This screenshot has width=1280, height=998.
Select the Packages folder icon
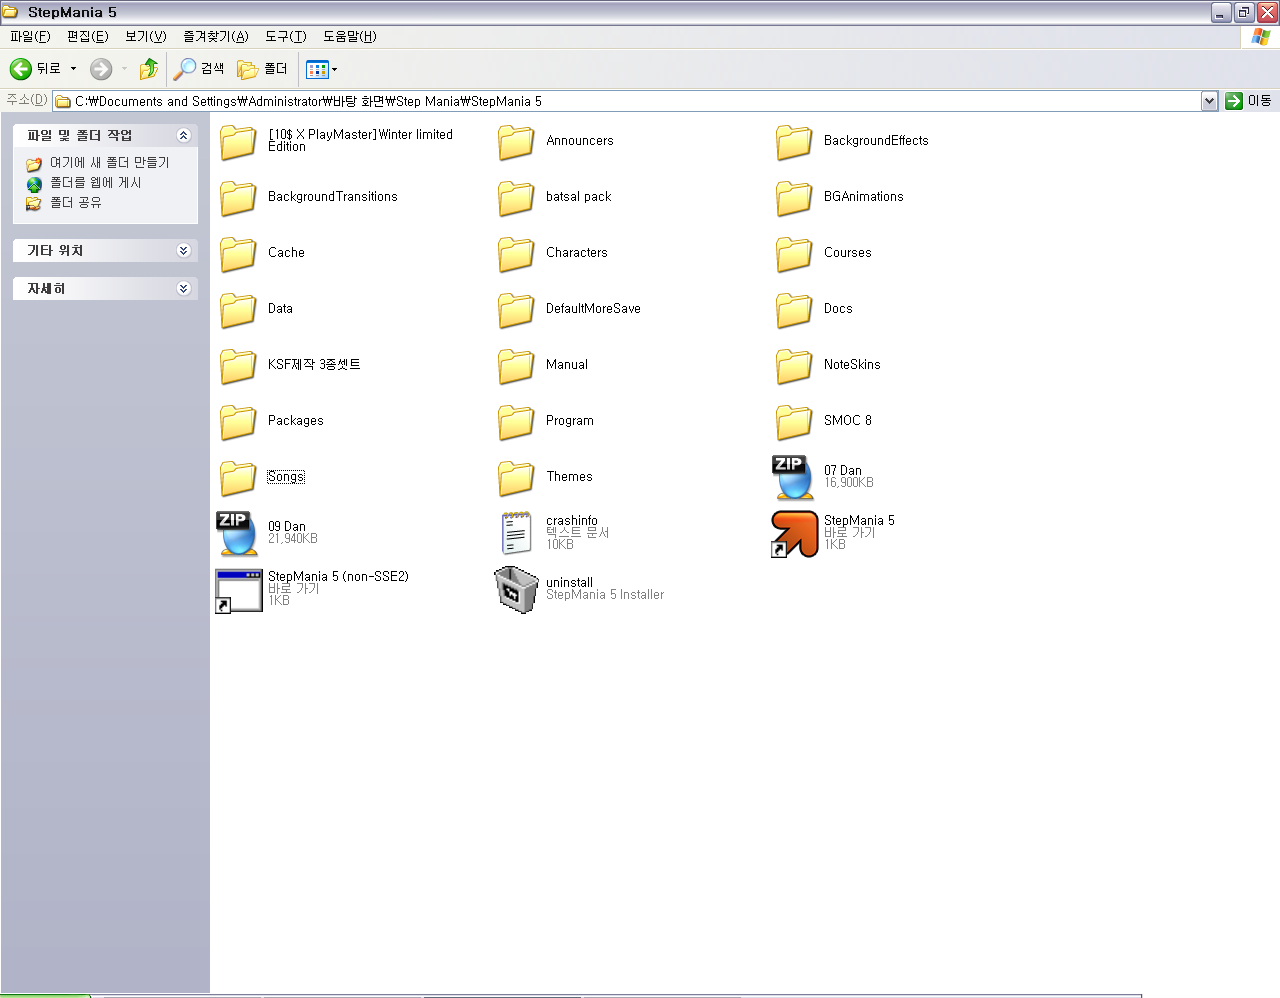click(x=238, y=421)
